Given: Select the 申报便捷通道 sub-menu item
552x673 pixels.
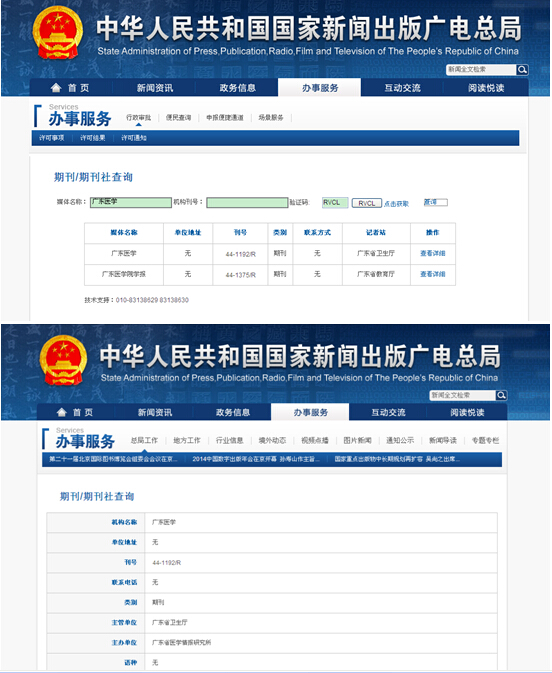Looking at the screenshot, I should (224, 118).
